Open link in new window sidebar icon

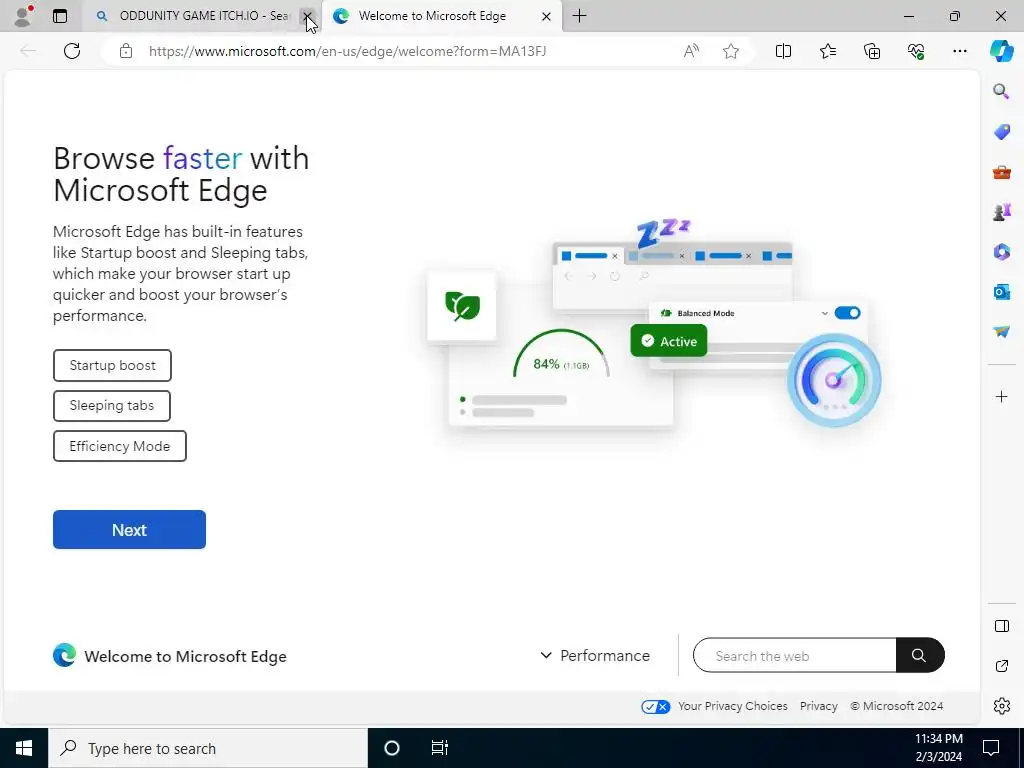pyautogui.click(x=1001, y=666)
